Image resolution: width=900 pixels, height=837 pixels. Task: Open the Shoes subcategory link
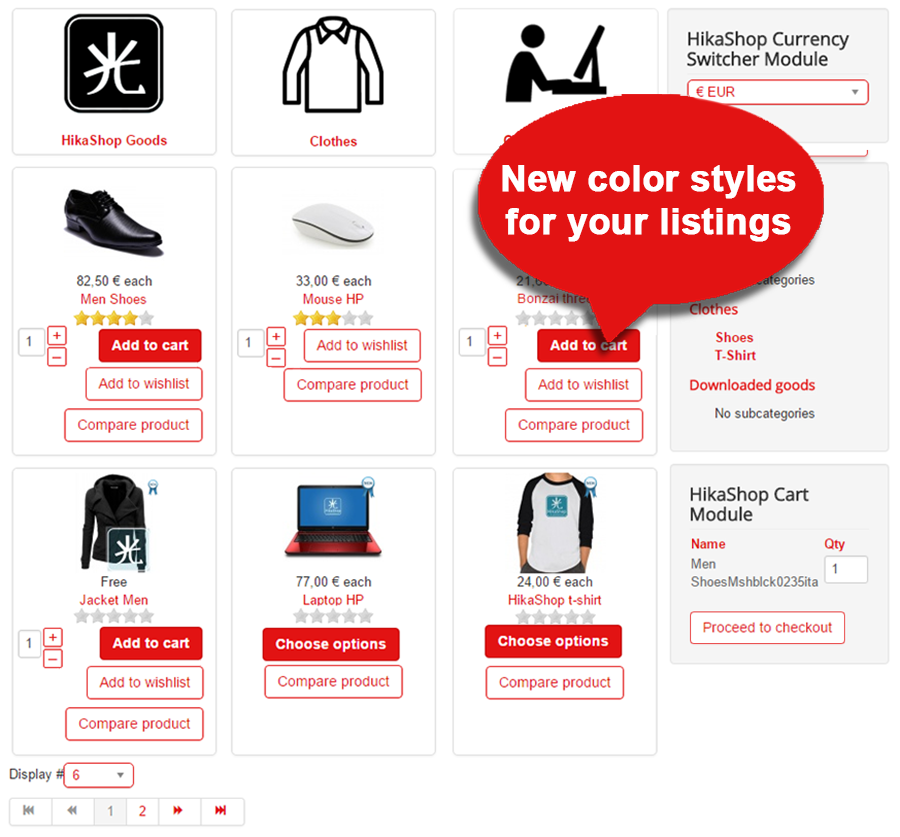pos(734,337)
